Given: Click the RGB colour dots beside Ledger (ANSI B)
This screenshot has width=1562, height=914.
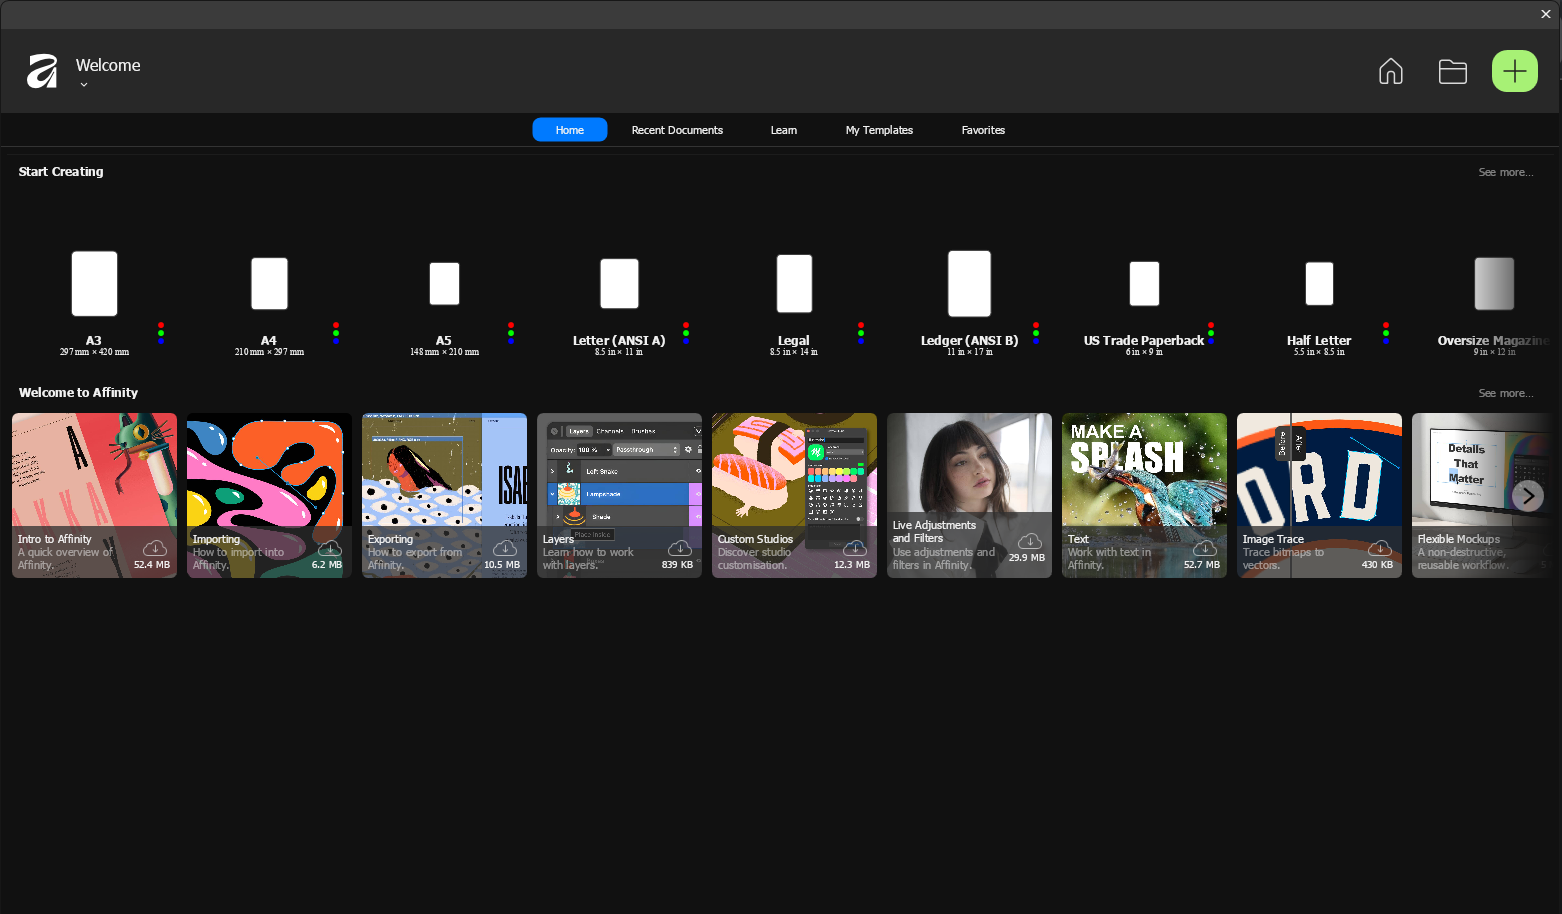Looking at the screenshot, I should (1036, 333).
